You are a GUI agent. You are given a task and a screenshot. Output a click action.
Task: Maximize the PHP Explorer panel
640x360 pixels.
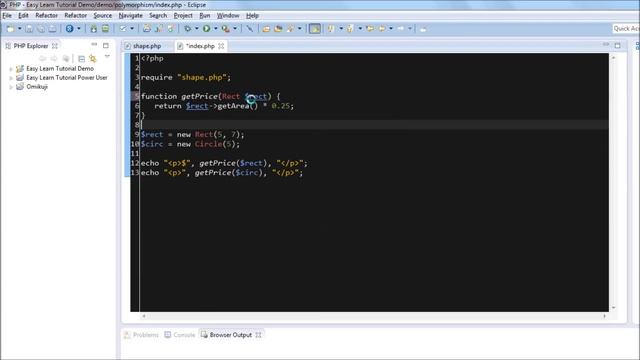[106, 45]
